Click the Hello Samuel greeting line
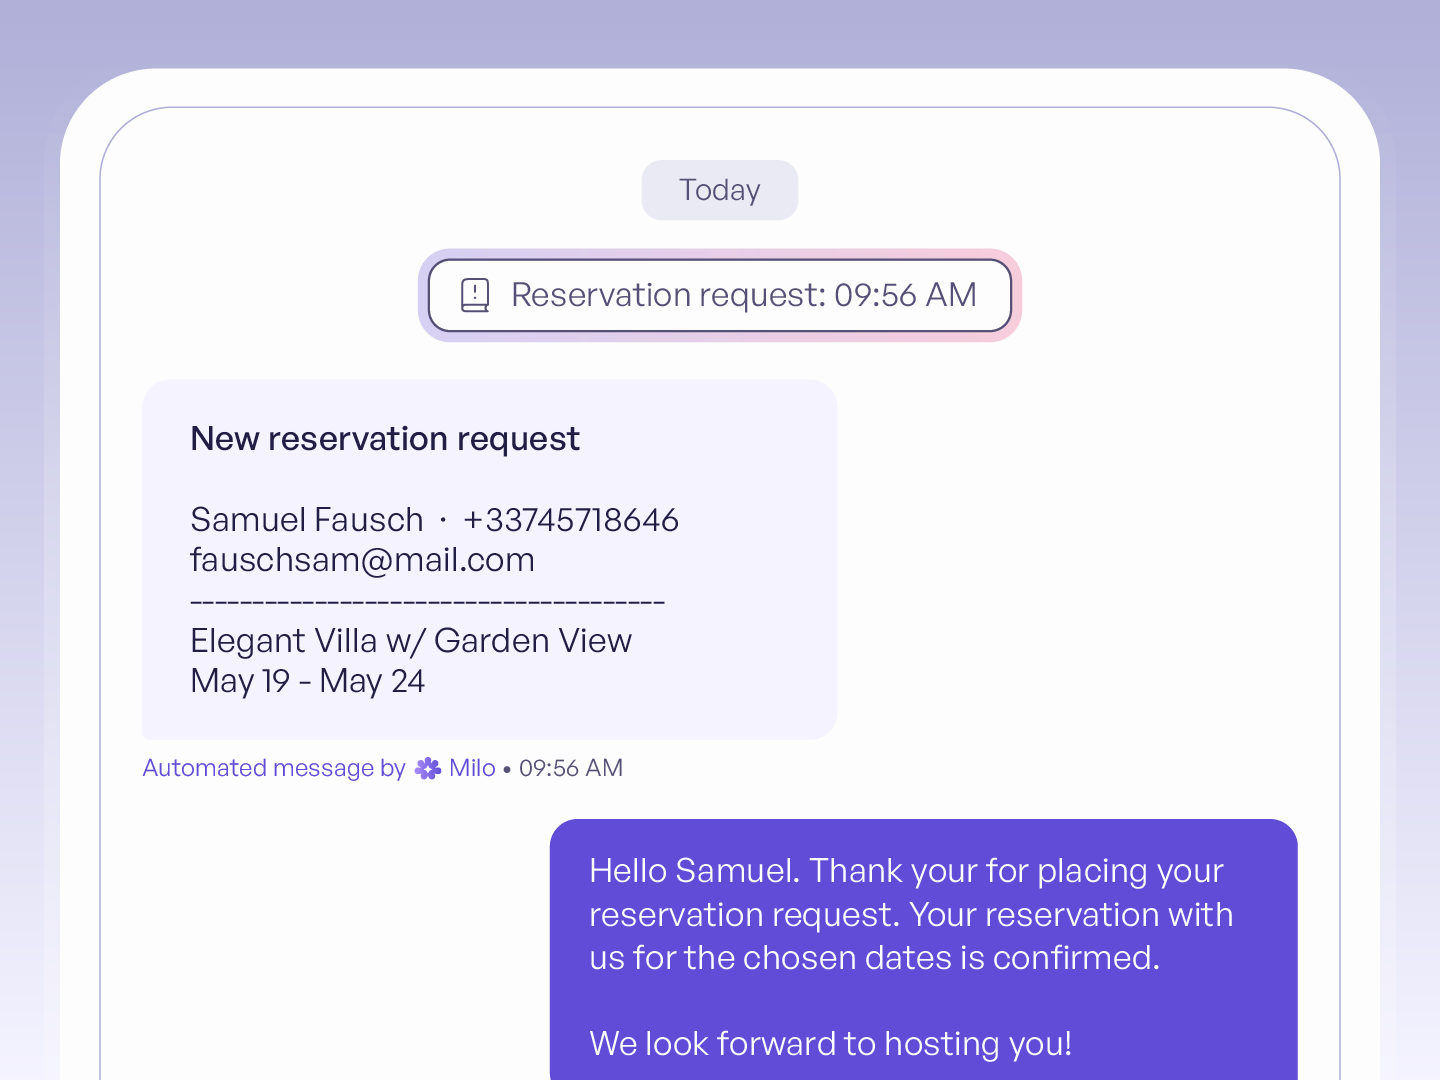 click(906, 871)
